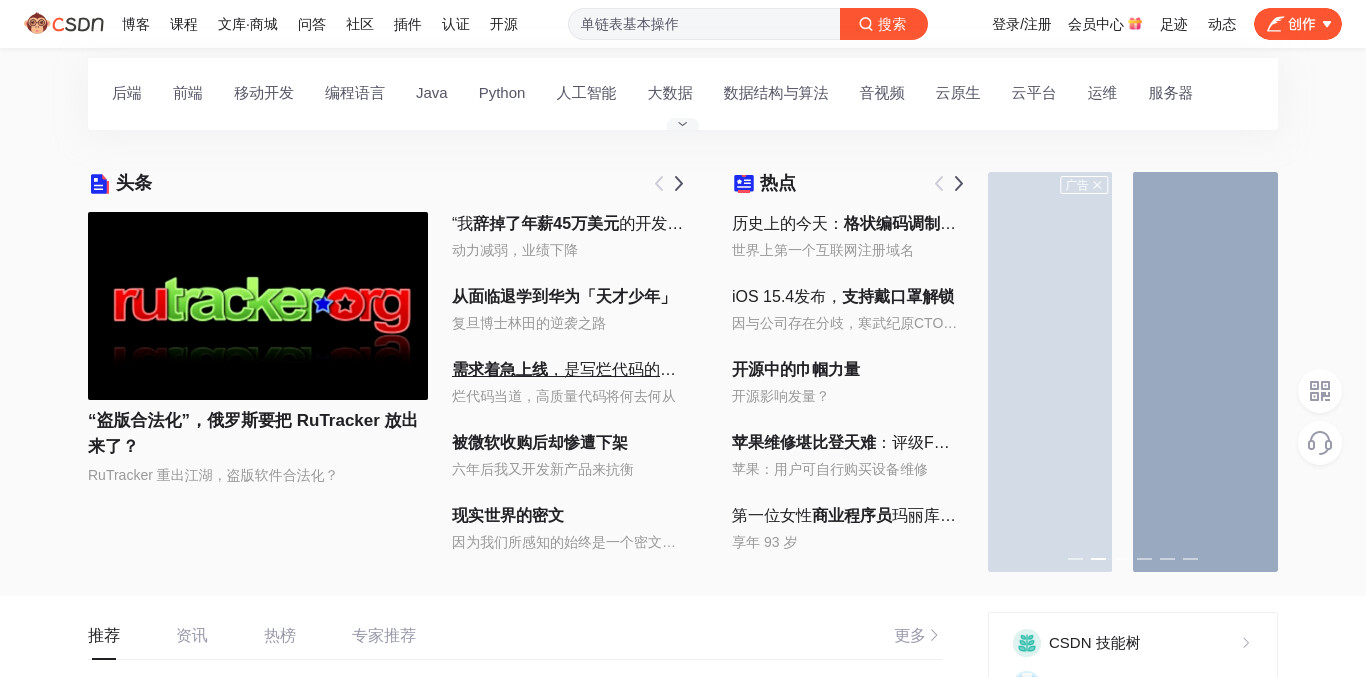Open iOS 15.4发布 hot article
Viewport: 1366px width, 677px height.
click(x=843, y=297)
